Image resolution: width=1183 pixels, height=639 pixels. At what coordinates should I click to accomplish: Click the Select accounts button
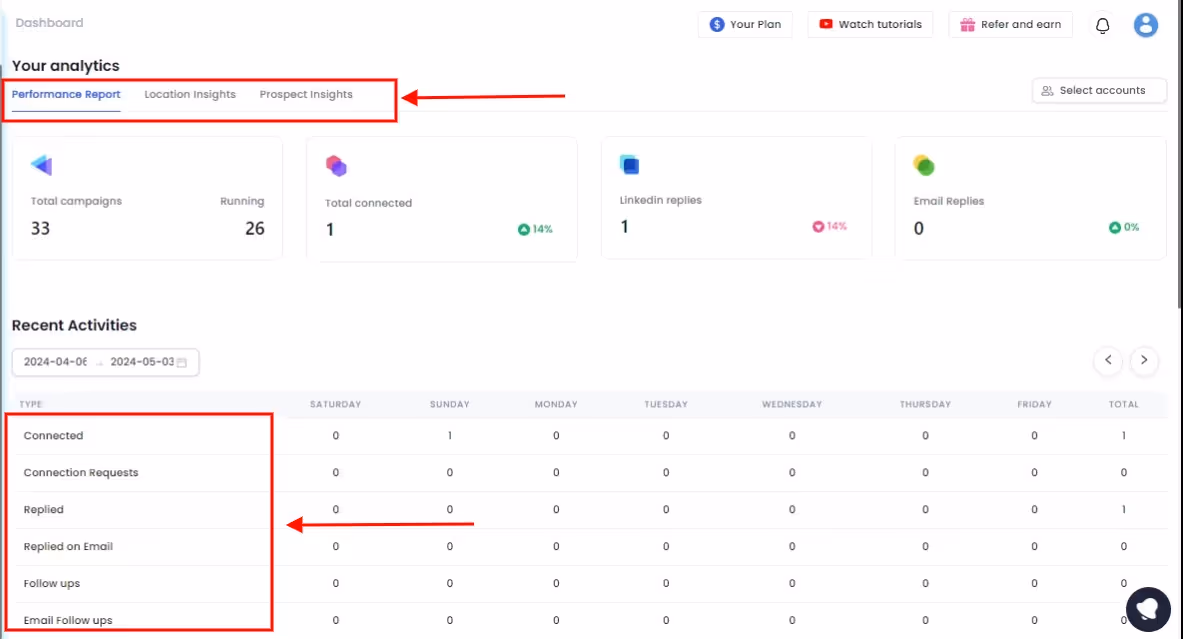coord(1099,90)
